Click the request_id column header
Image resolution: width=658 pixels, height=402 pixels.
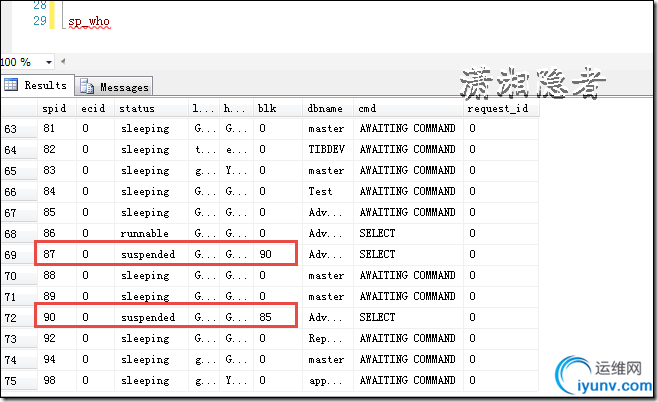point(501,108)
